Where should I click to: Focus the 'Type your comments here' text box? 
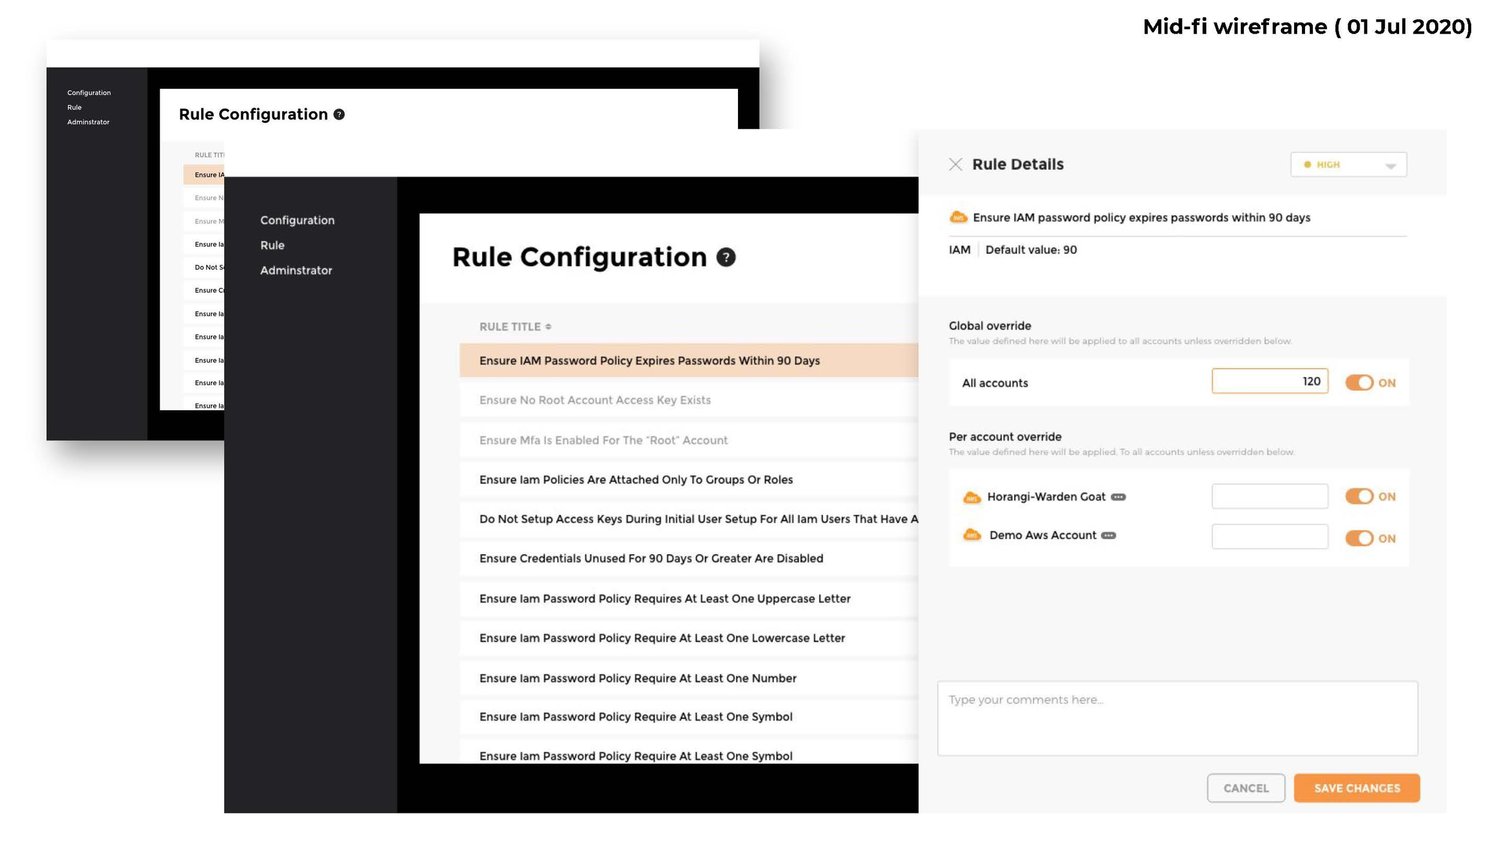click(x=1177, y=718)
